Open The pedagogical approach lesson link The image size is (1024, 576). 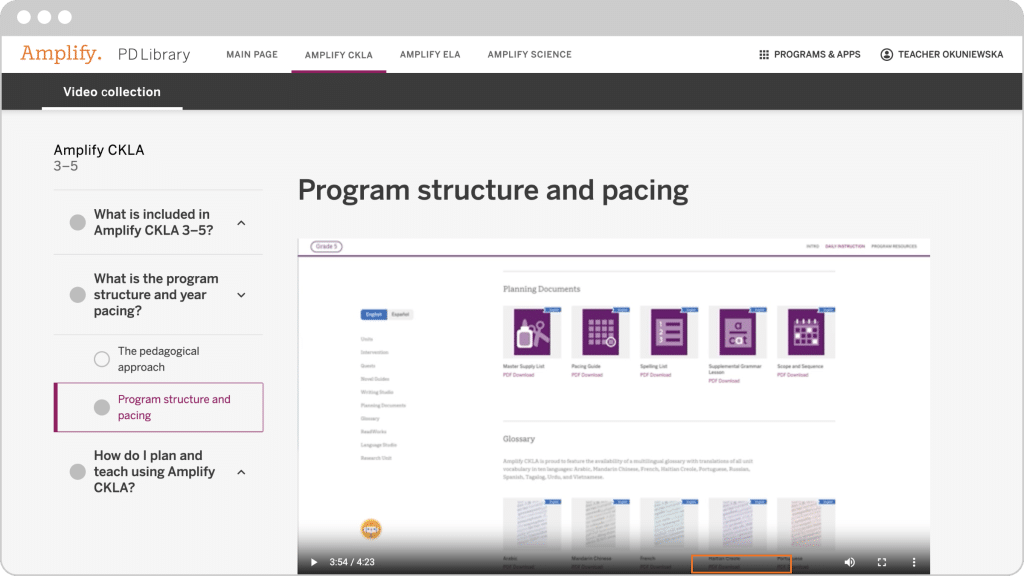click(159, 359)
